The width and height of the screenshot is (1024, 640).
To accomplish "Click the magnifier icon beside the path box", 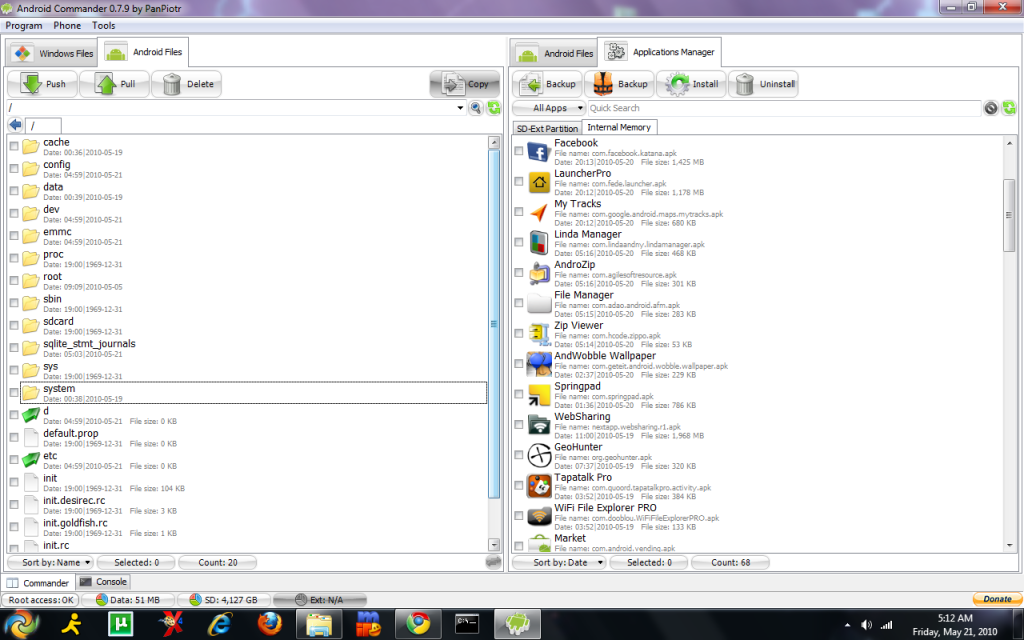I will pos(475,108).
